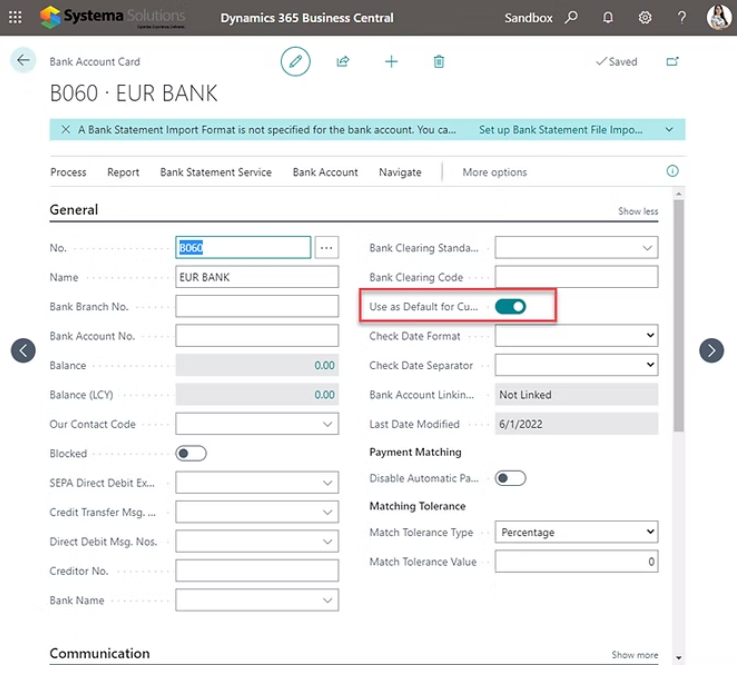Click Show less in General section

[x=637, y=212]
